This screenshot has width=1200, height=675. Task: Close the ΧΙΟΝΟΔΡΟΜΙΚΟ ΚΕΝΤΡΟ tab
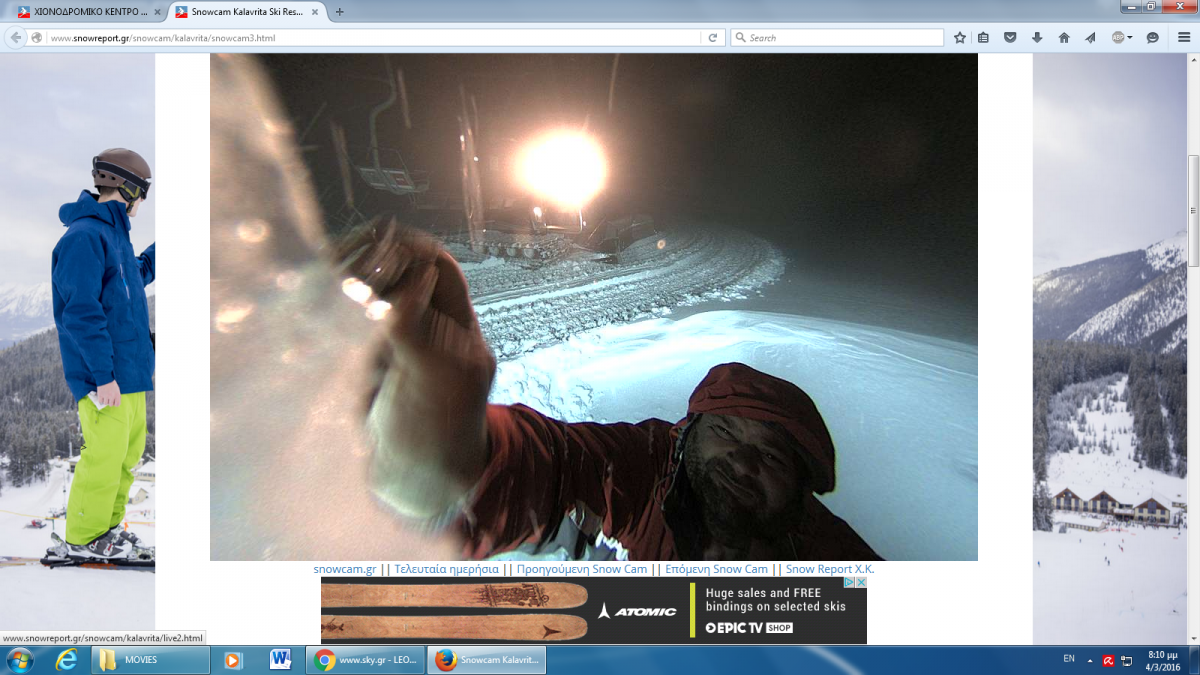(157, 12)
